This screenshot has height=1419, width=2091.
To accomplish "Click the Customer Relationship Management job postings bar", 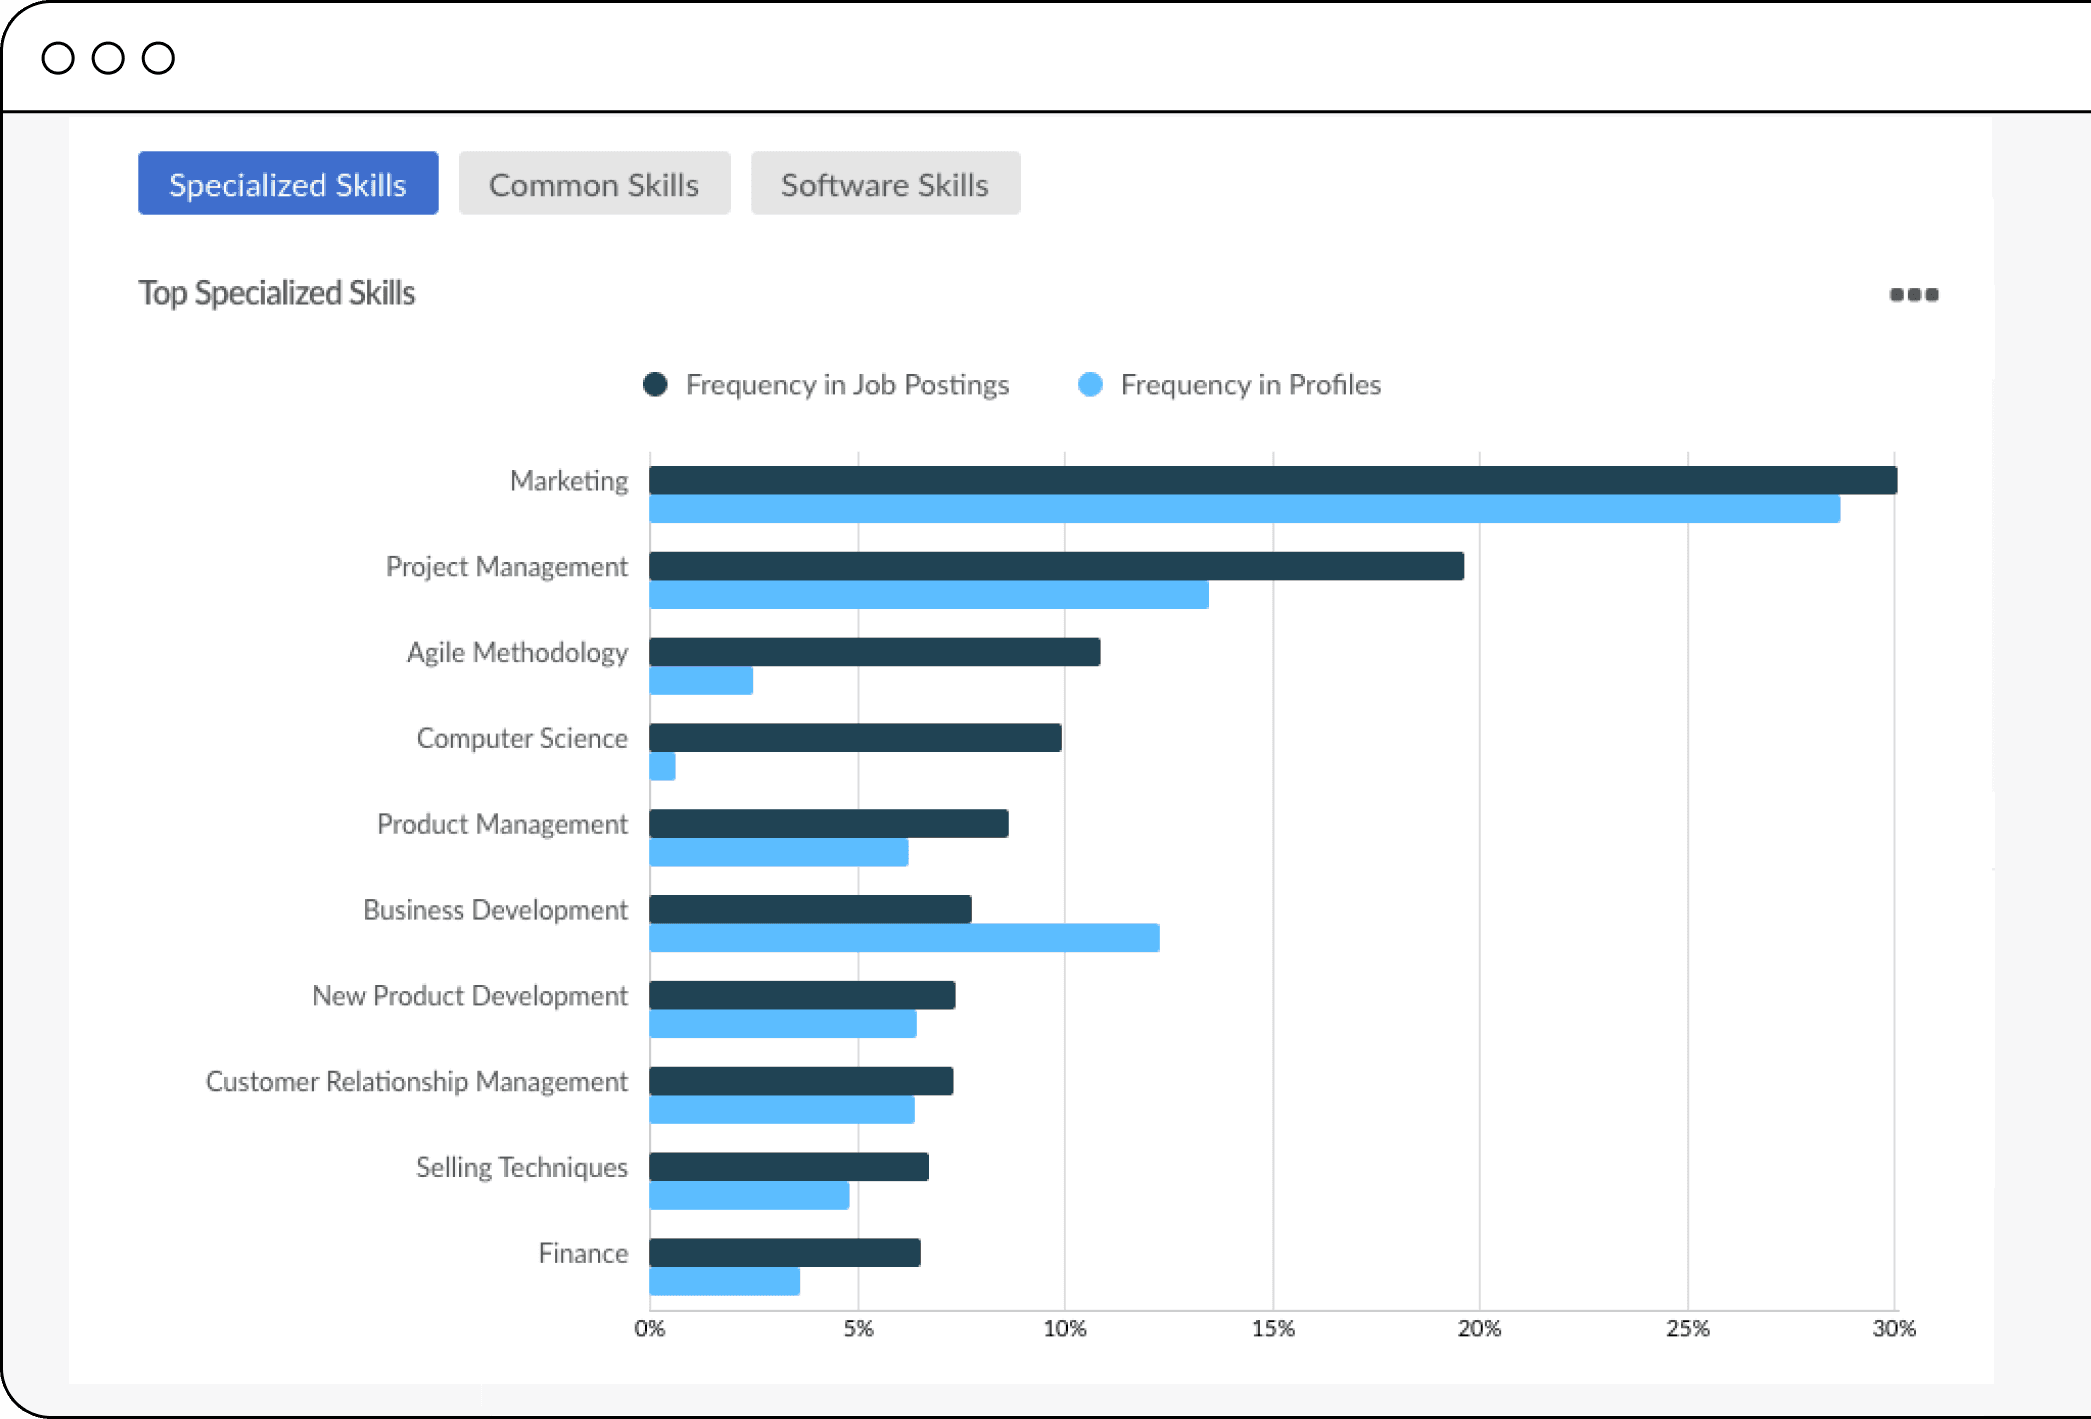I will click(801, 1081).
